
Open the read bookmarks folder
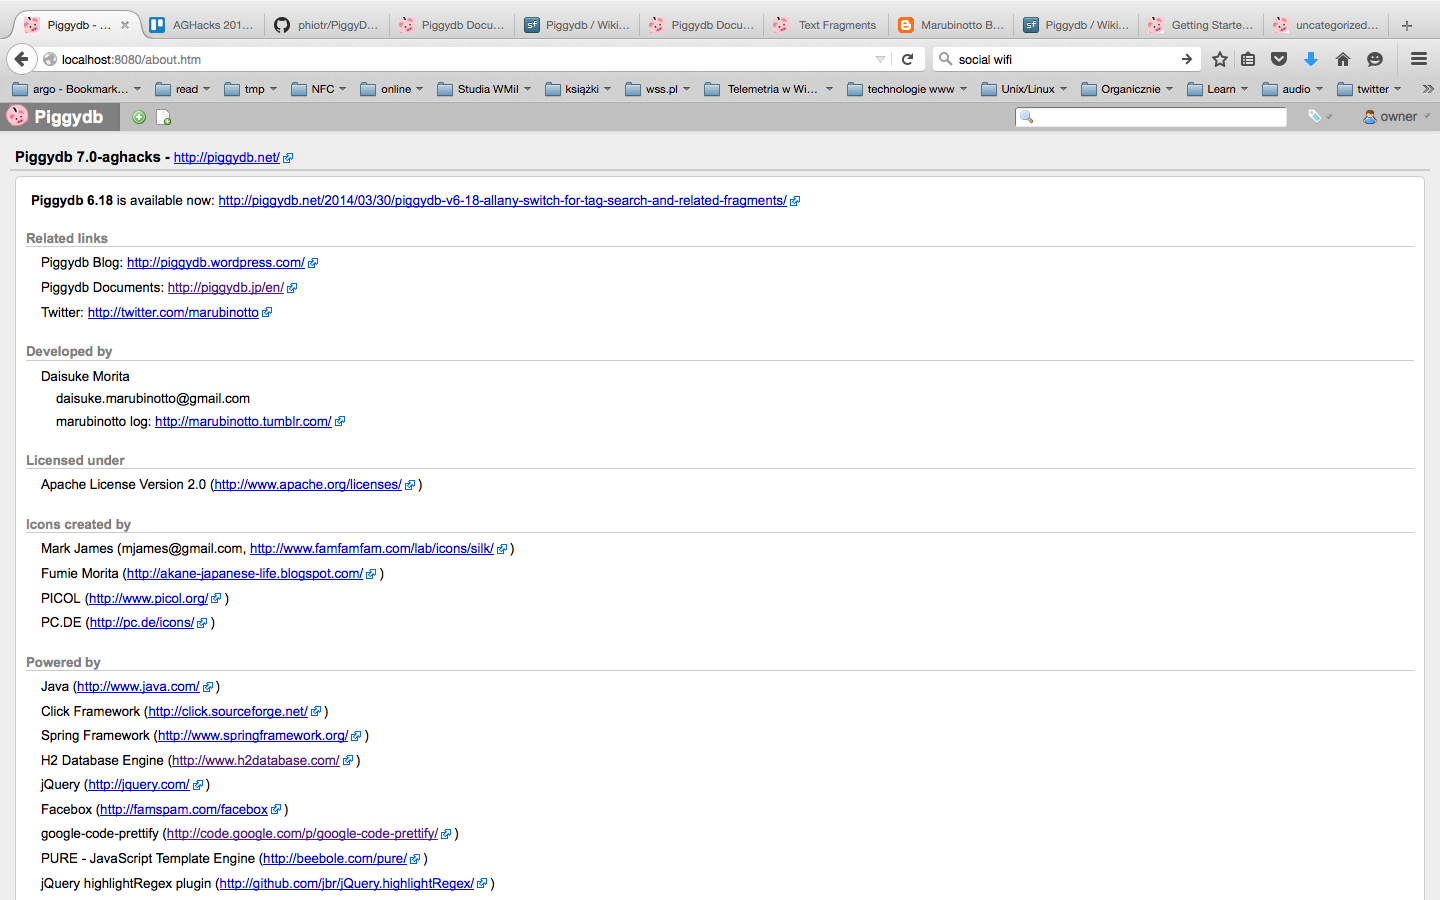pyautogui.click(x=183, y=89)
